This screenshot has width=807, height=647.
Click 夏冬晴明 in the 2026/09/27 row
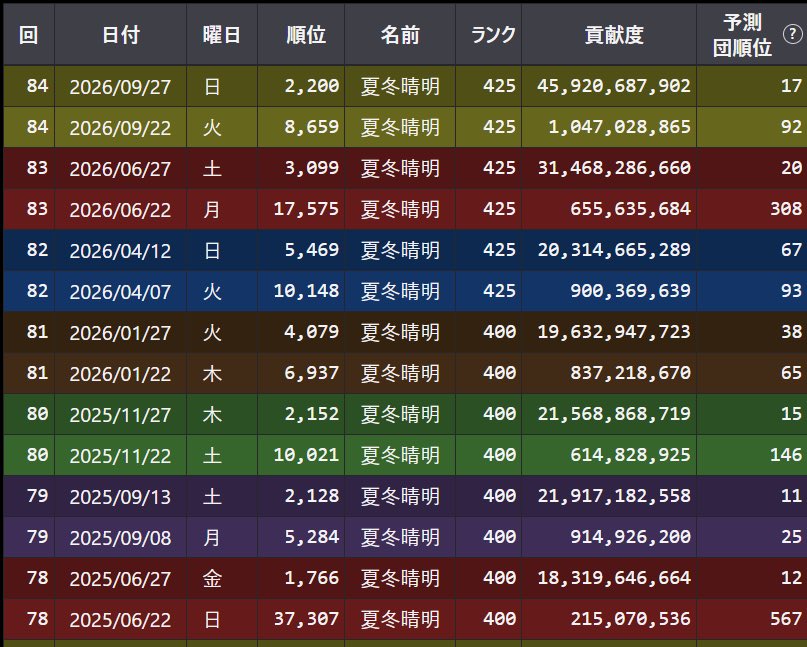click(400, 86)
